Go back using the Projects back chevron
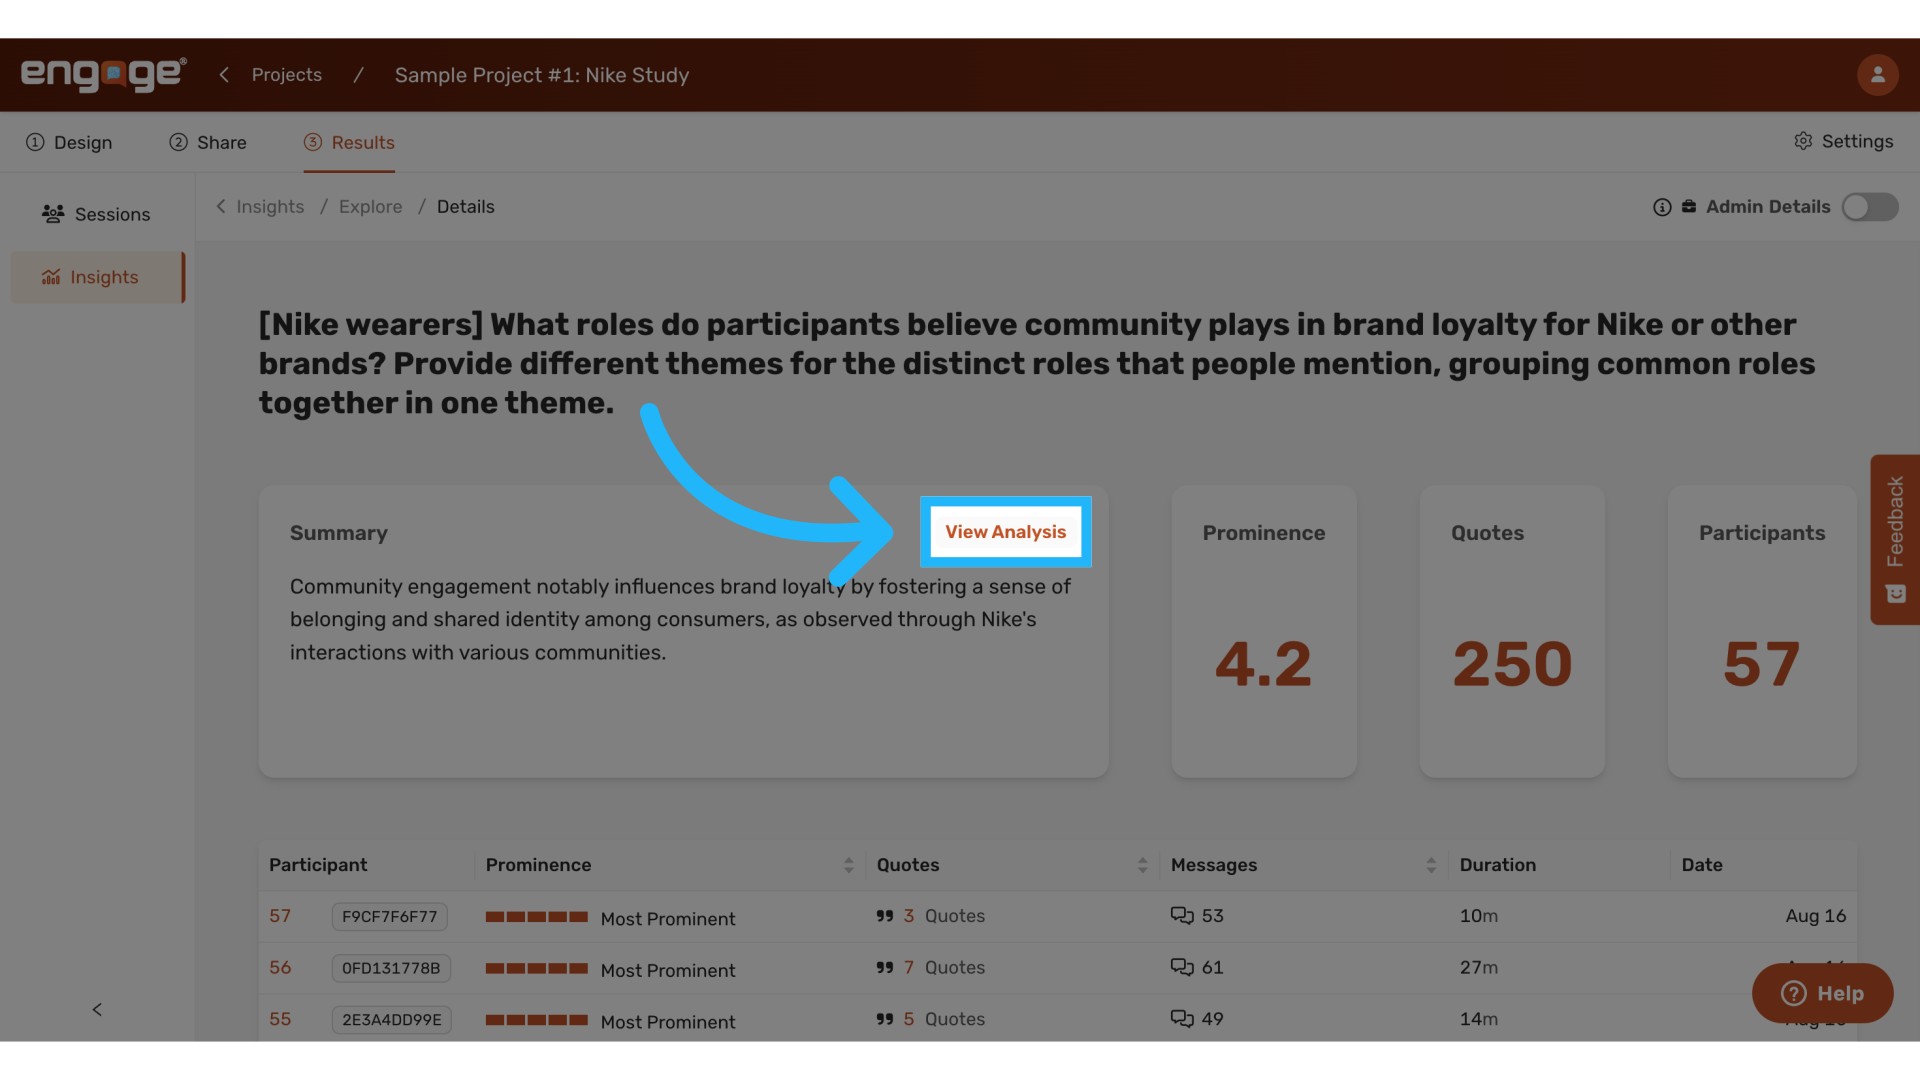 pos(224,75)
